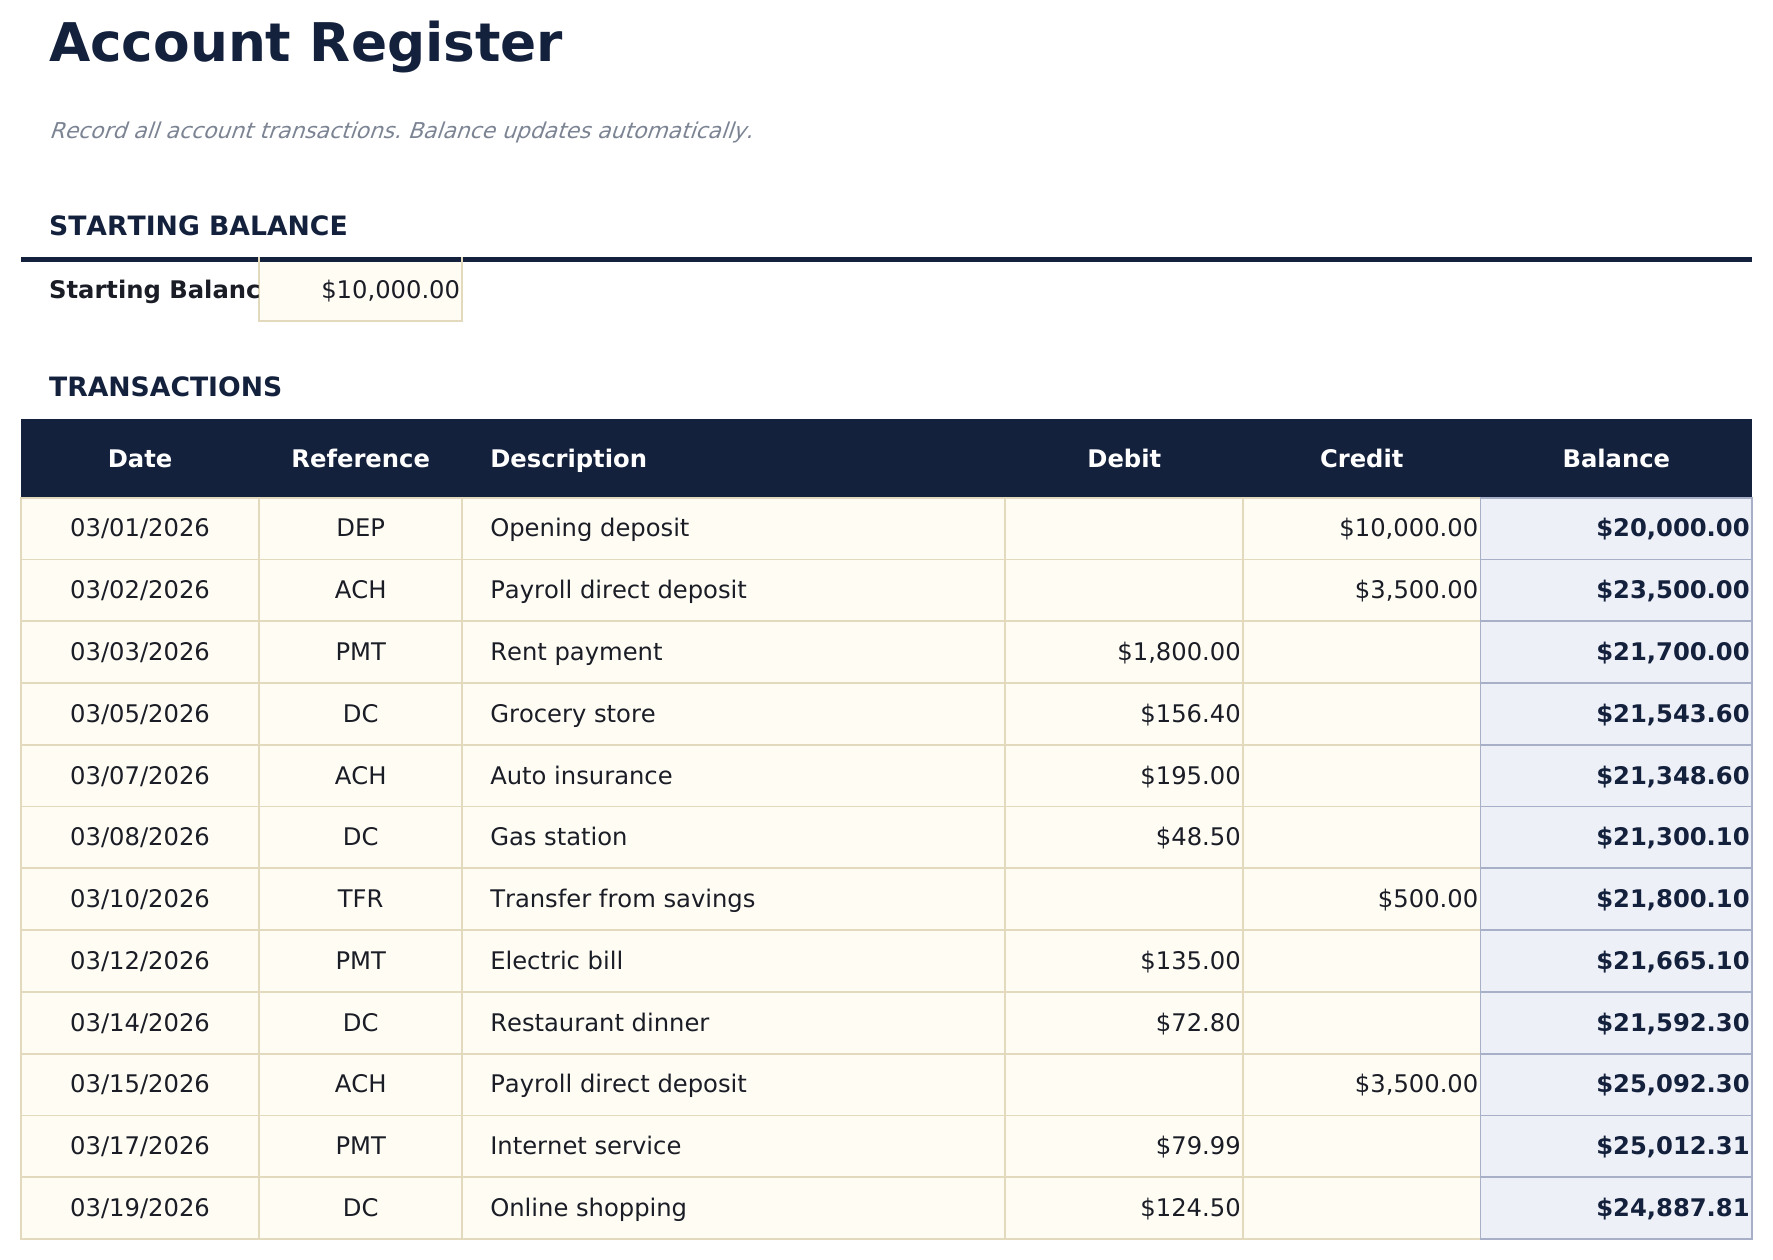Click the TRANSACTIONS section heading

(x=166, y=387)
